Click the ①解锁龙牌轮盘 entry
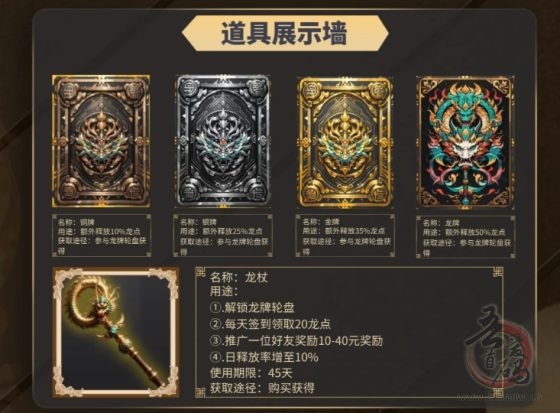The image size is (560, 413). [252, 307]
